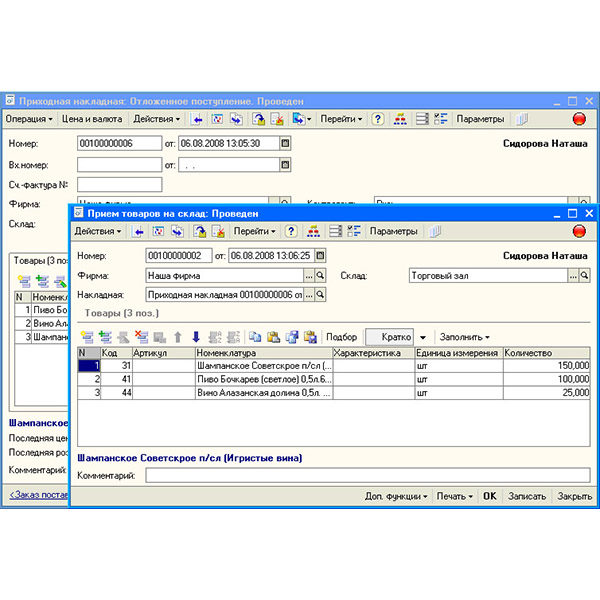
Task: Delete the current row in goods table
Action: pos(142,337)
